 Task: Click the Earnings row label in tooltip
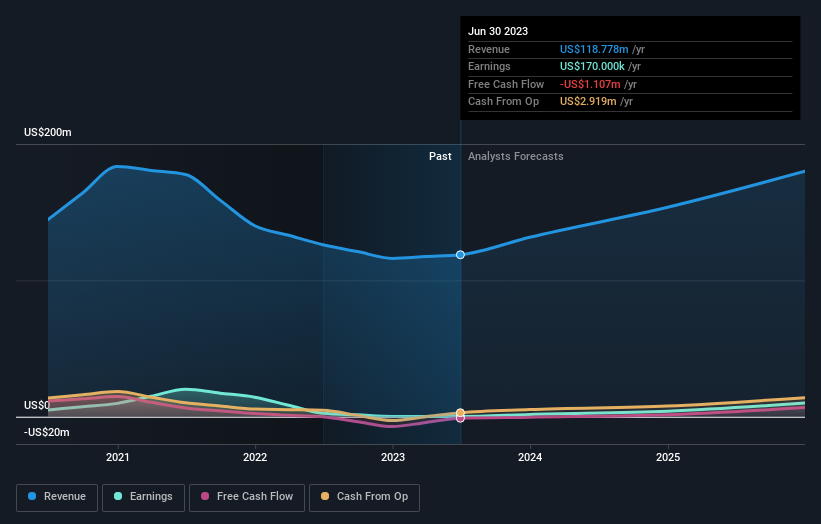(489, 66)
